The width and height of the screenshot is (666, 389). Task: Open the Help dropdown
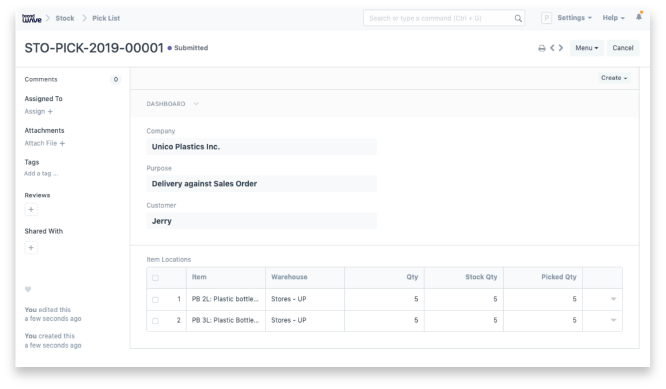point(613,18)
